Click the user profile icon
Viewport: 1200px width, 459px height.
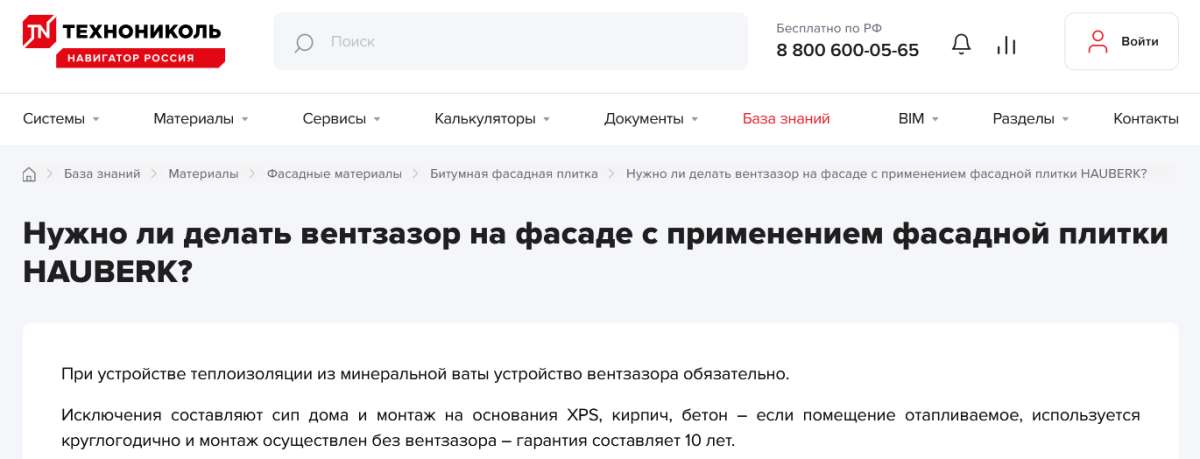pos(1098,41)
